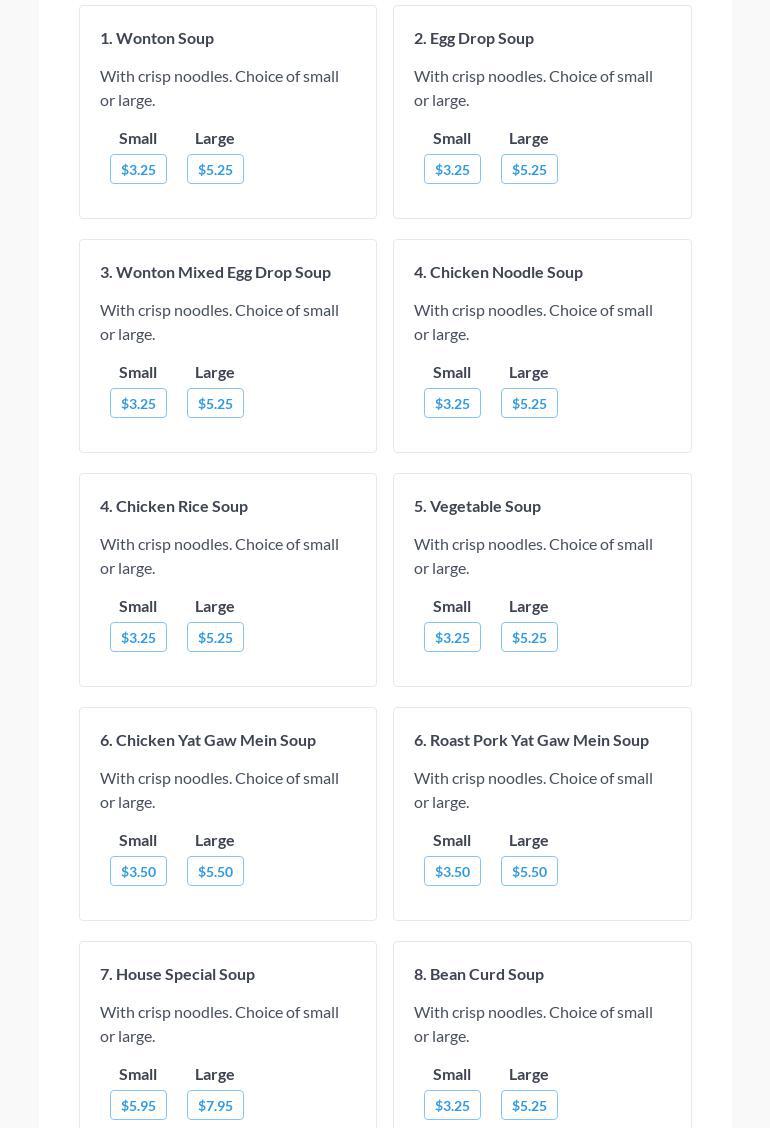Pick Small $3.50 Roast Pork Yat Gaw Mein
The height and width of the screenshot is (1128, 770).
(452, 871)
